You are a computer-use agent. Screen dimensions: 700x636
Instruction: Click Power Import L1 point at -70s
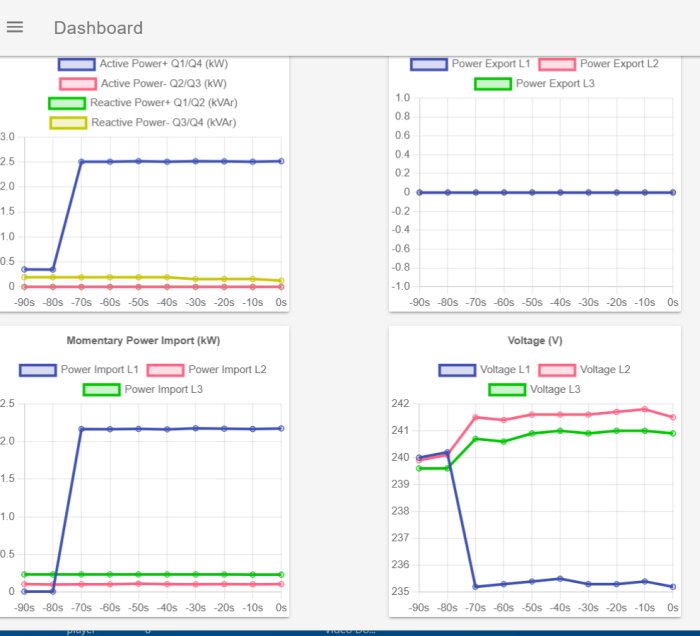pyautogui.click(x=82, y=429)
